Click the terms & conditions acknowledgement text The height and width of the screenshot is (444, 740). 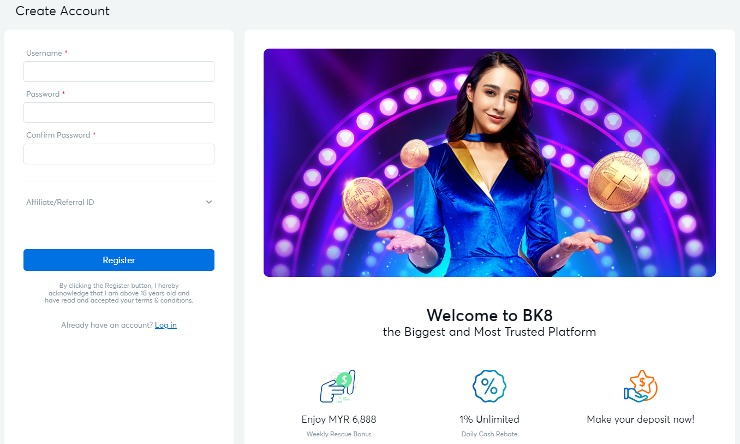[119, 293]
